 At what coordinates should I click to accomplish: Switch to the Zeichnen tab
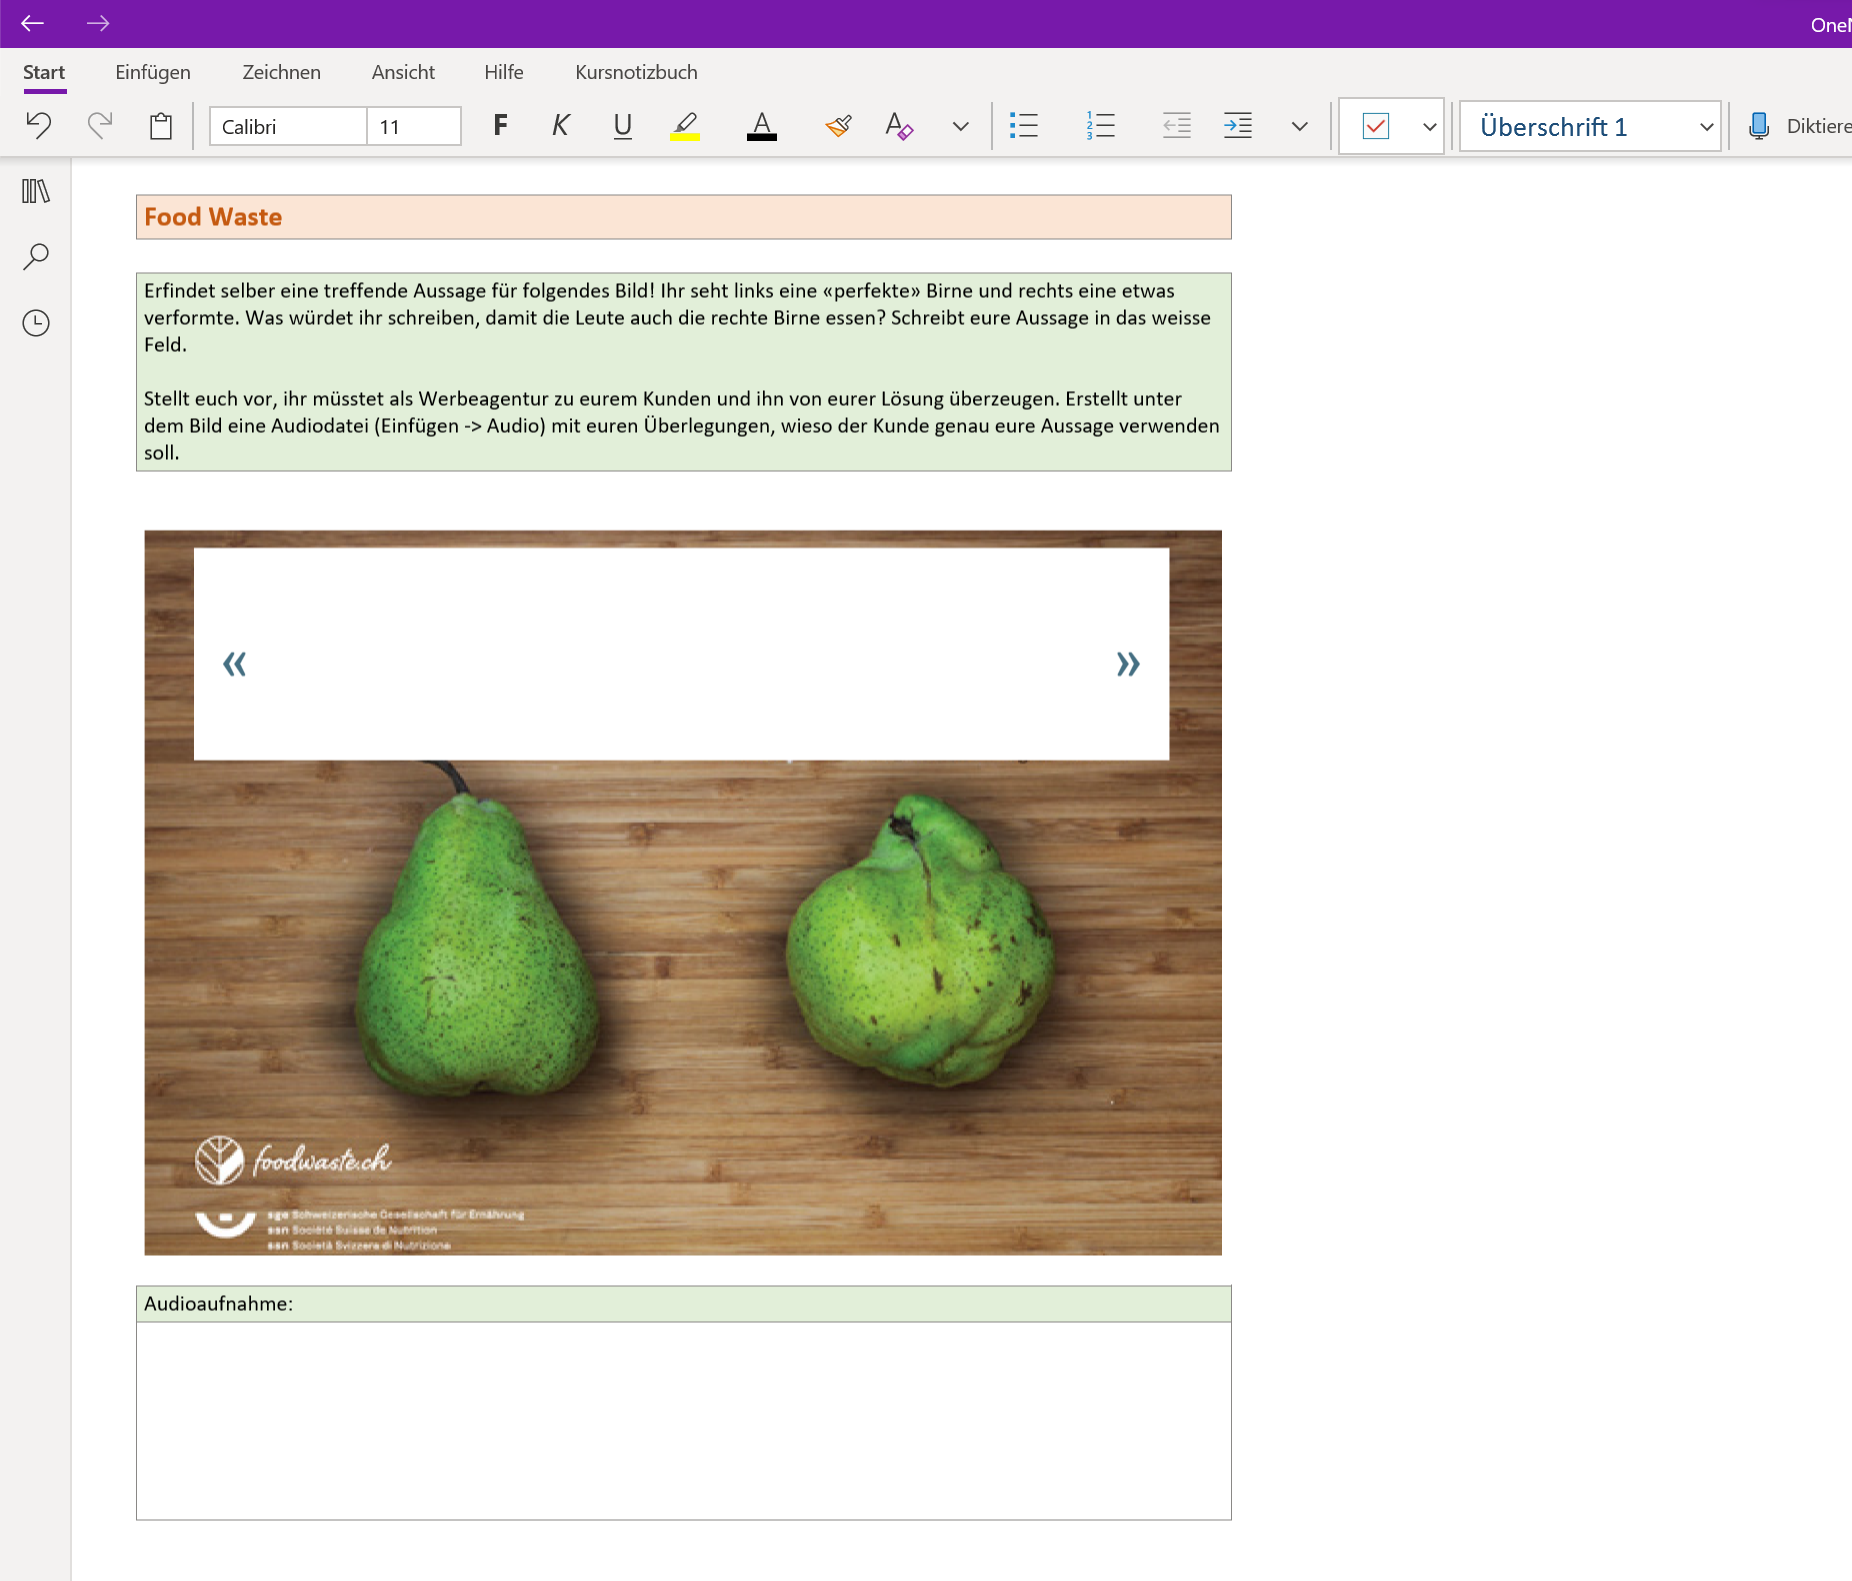[x=281, y=72]
